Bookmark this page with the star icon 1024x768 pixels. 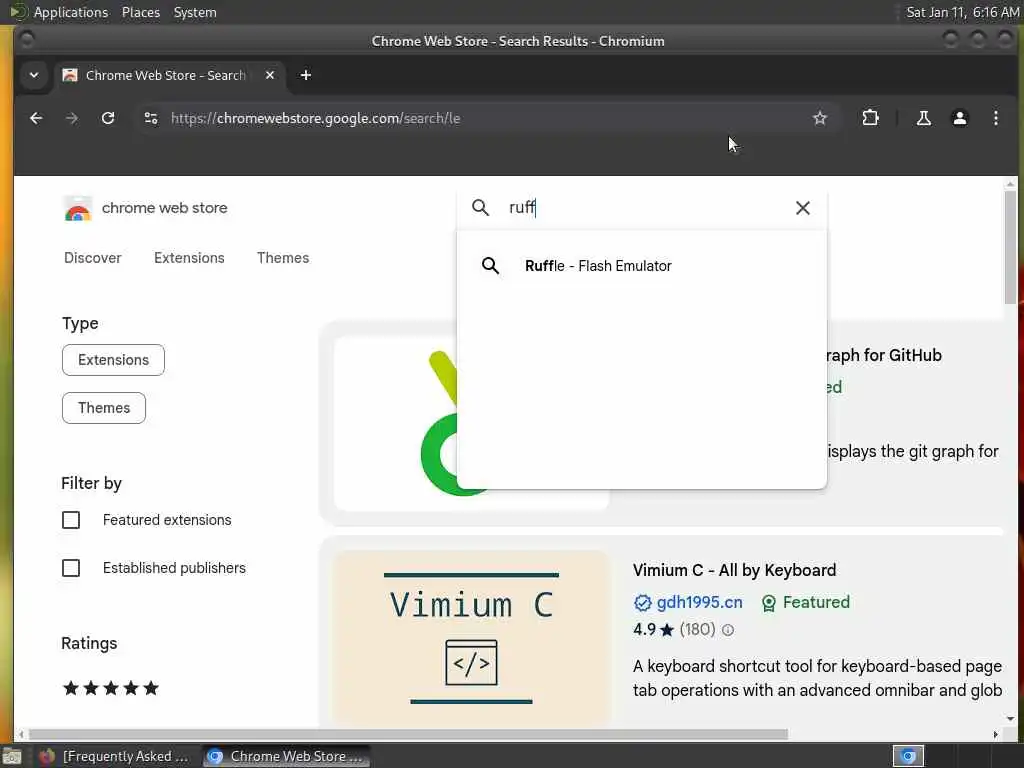820,118
